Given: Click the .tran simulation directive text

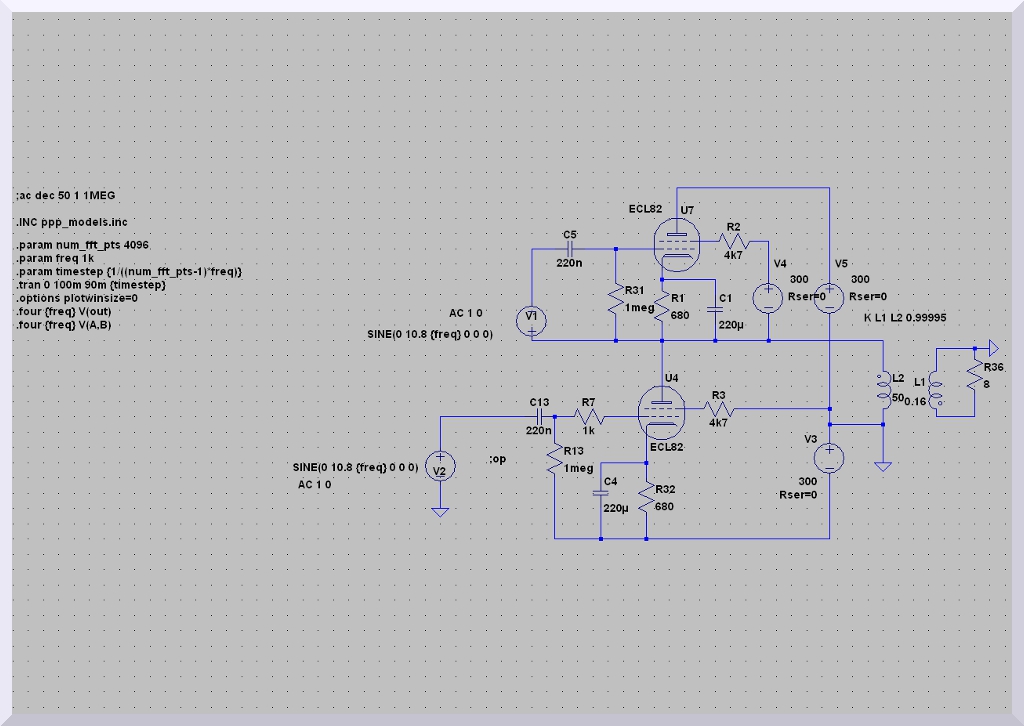Looking at the screenshot, I should pos(90,285).
